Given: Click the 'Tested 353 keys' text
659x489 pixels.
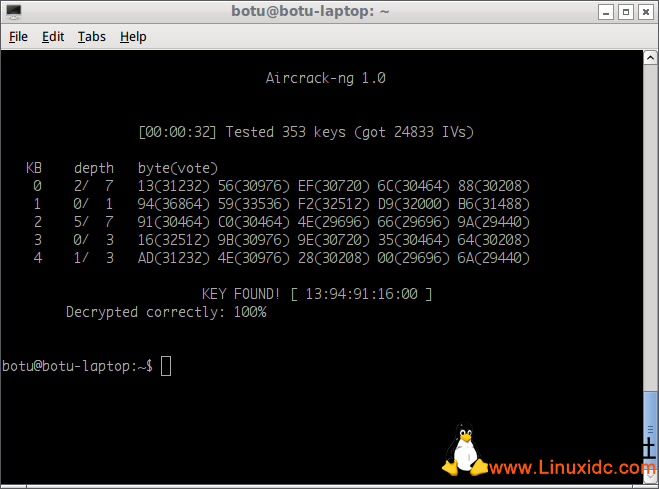Looking at the screenshot, I should pyautogui.click(x=285, y=132).
